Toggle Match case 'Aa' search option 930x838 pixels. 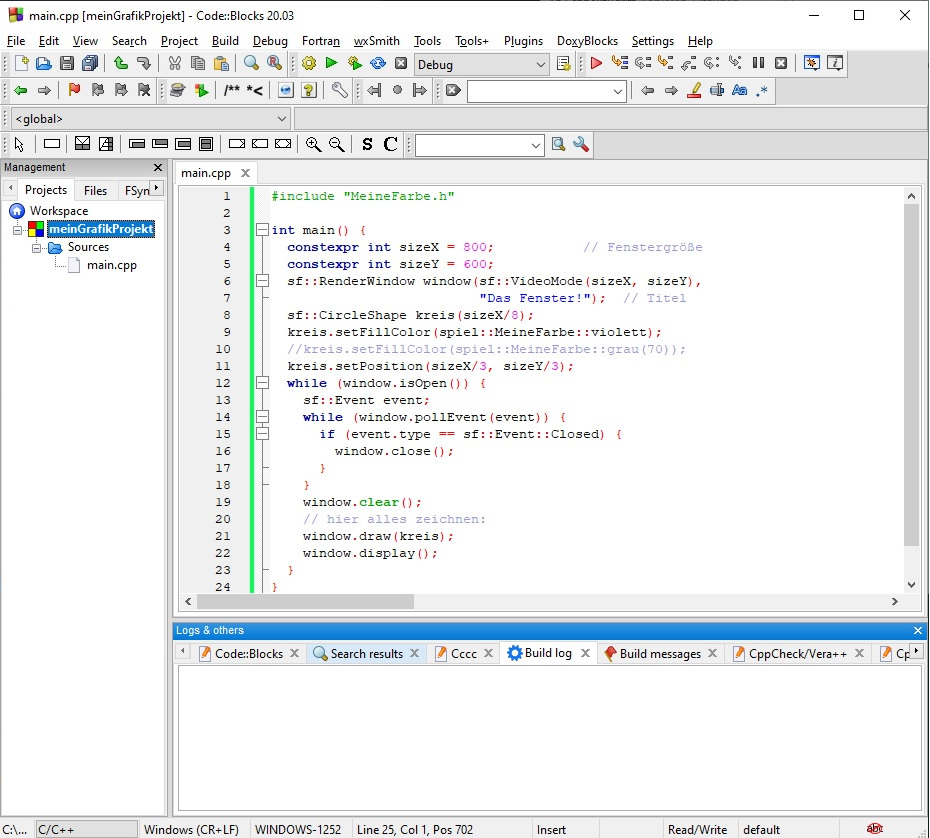coord(739,90)
